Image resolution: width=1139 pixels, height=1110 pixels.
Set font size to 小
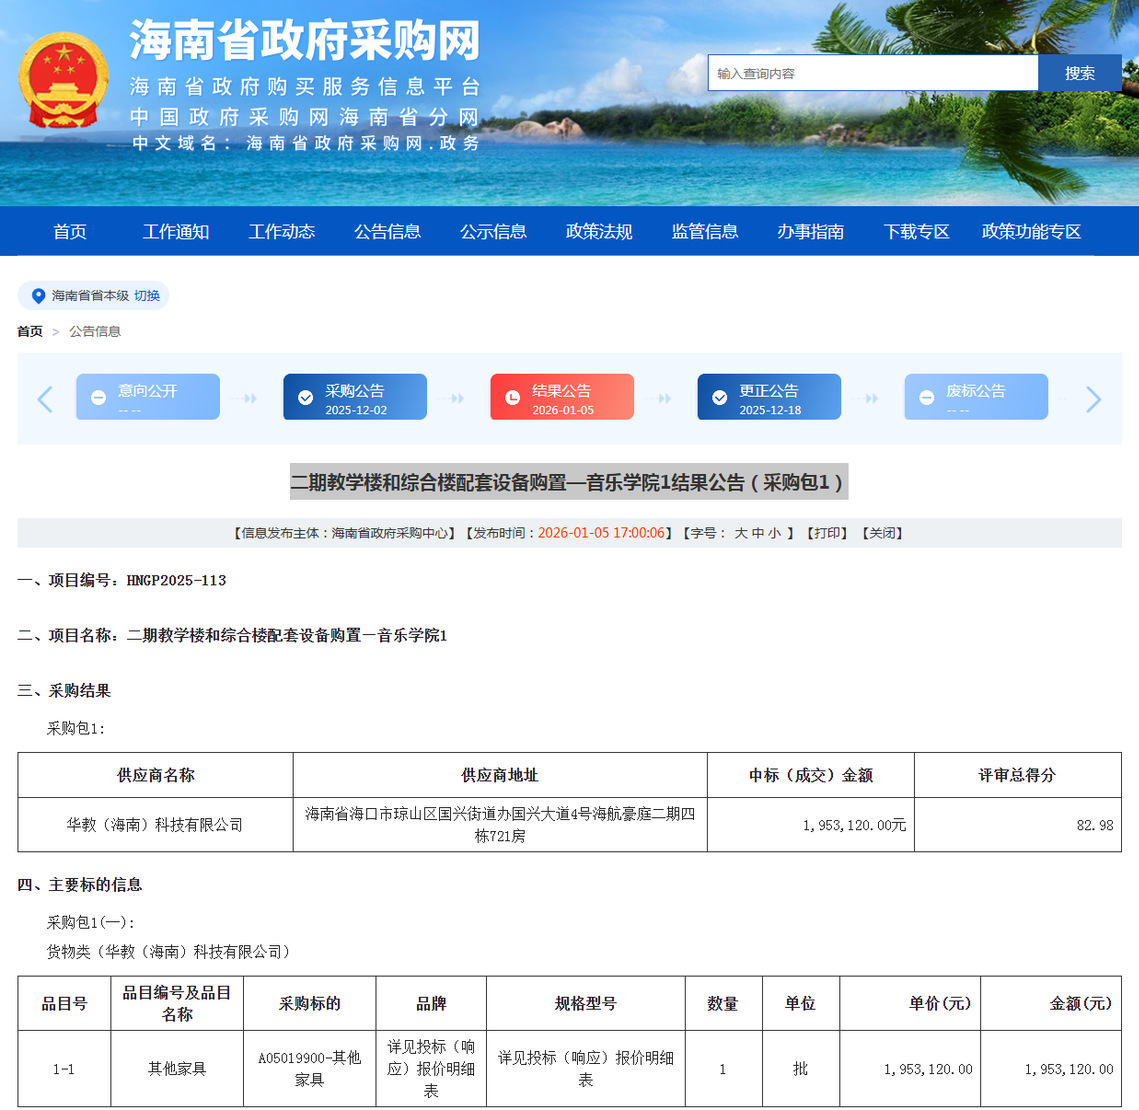click(x=775, y=534)
